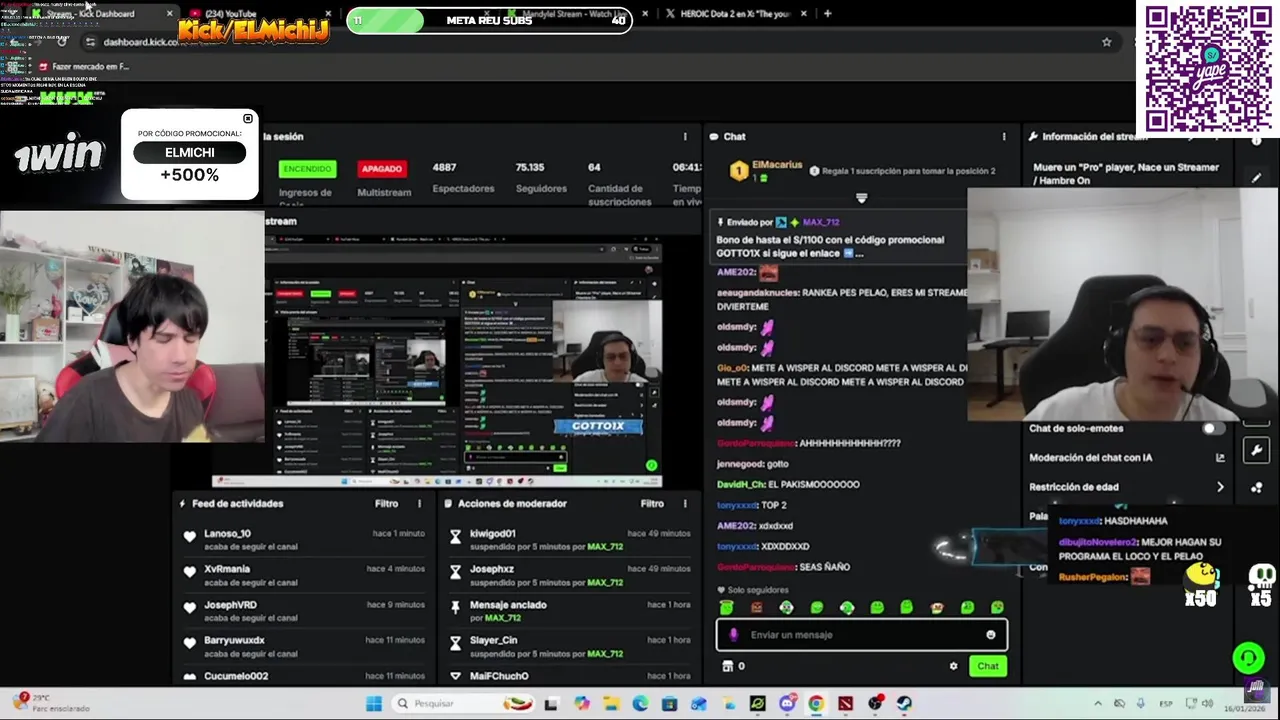Click the Barryuwuxdx follower entry
The image size is (1280, 720).
pyautogui.click(x=304, y=646)
